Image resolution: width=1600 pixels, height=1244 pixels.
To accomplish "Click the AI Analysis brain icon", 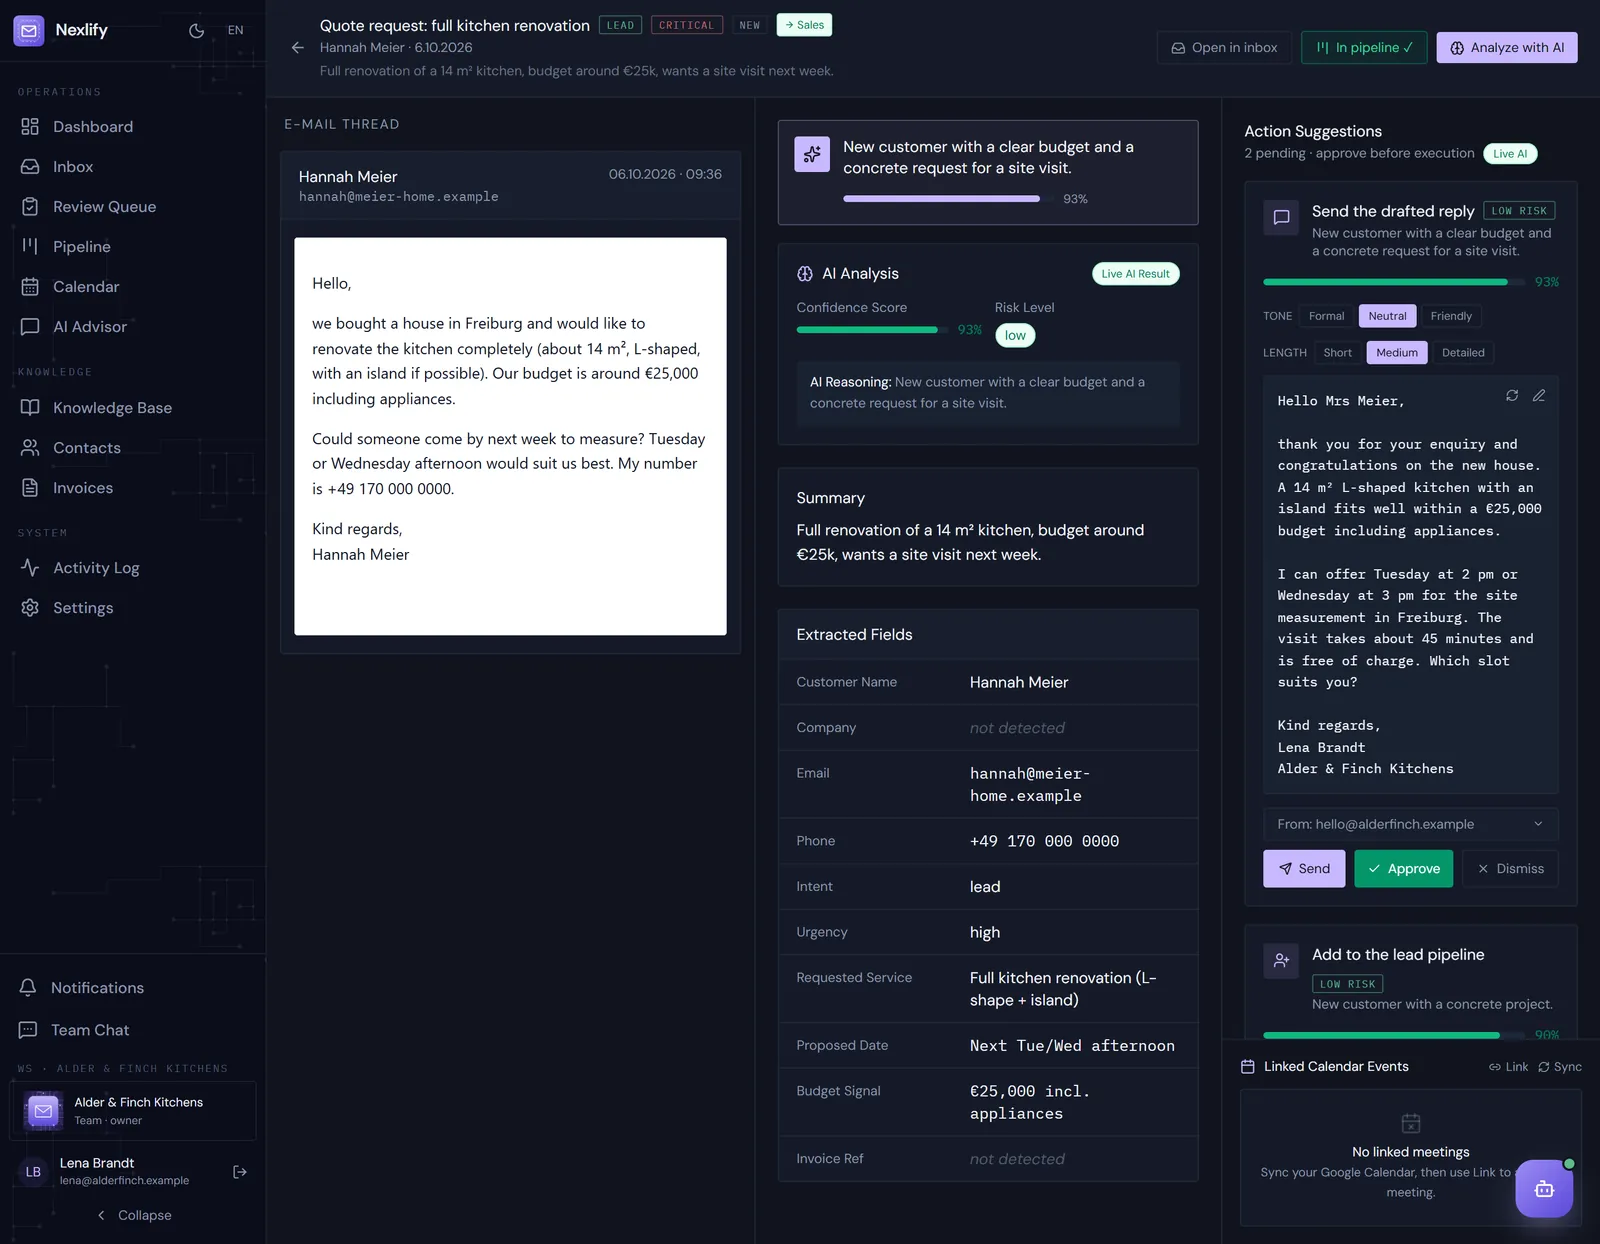I will click(x=805, y=274).
